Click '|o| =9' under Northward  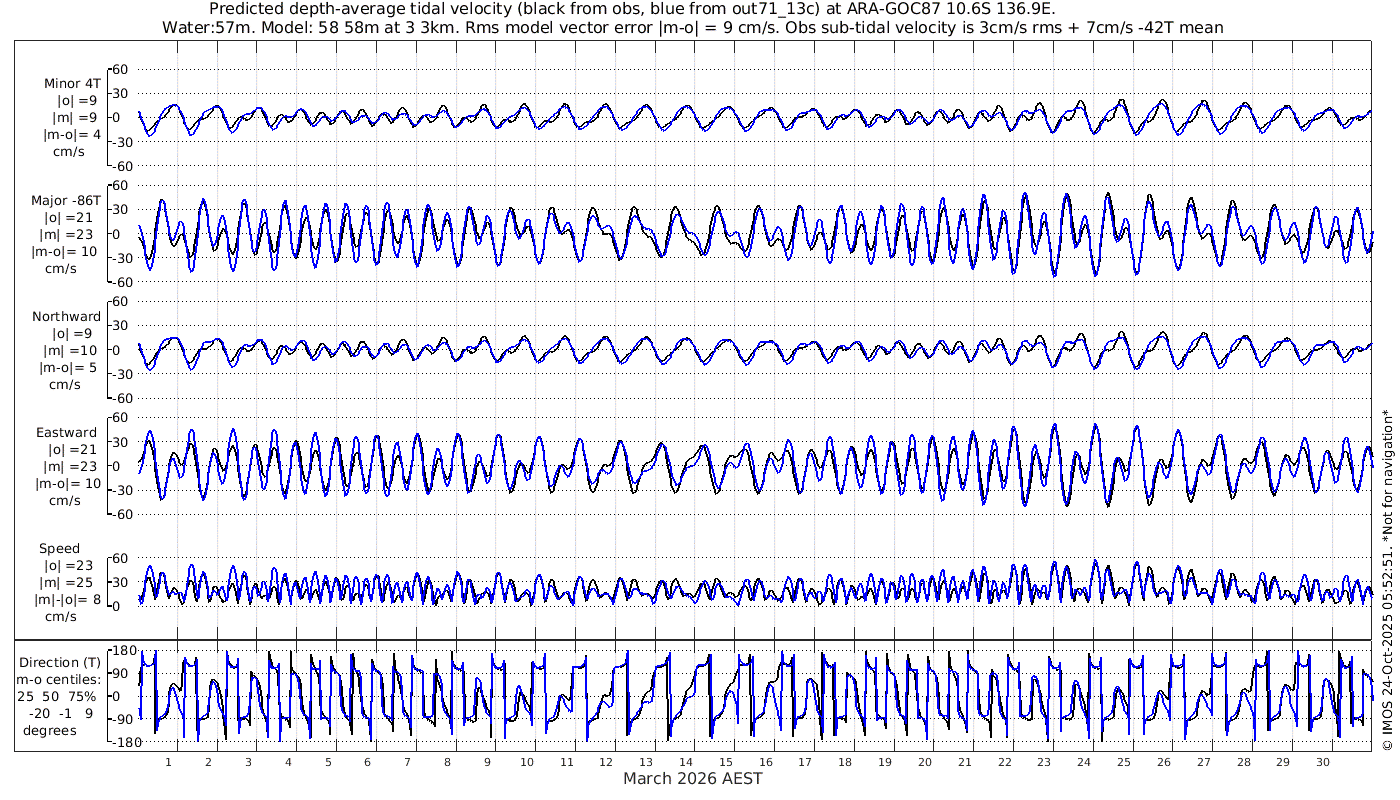tap(76, 334)
